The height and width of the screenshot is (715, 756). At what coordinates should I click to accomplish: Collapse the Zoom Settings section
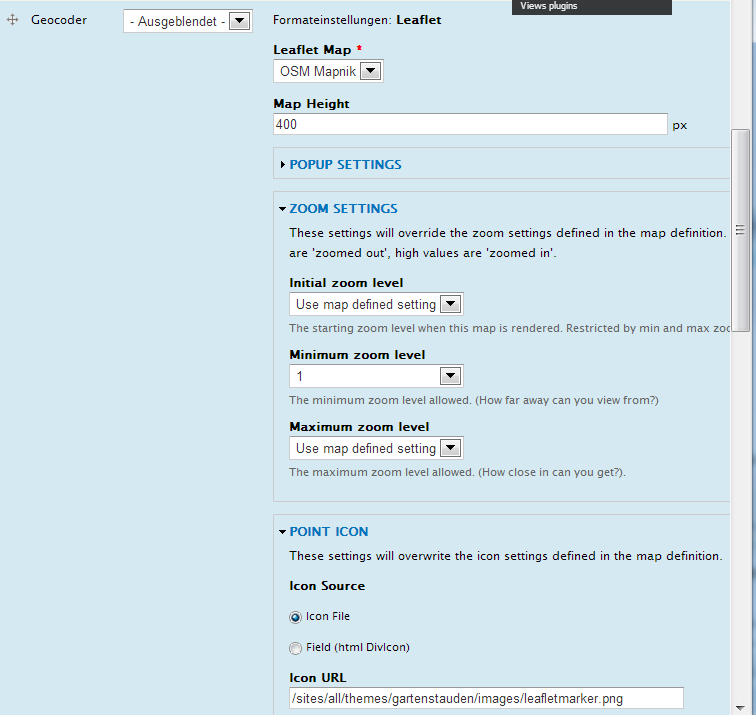[x=283, y=209]
